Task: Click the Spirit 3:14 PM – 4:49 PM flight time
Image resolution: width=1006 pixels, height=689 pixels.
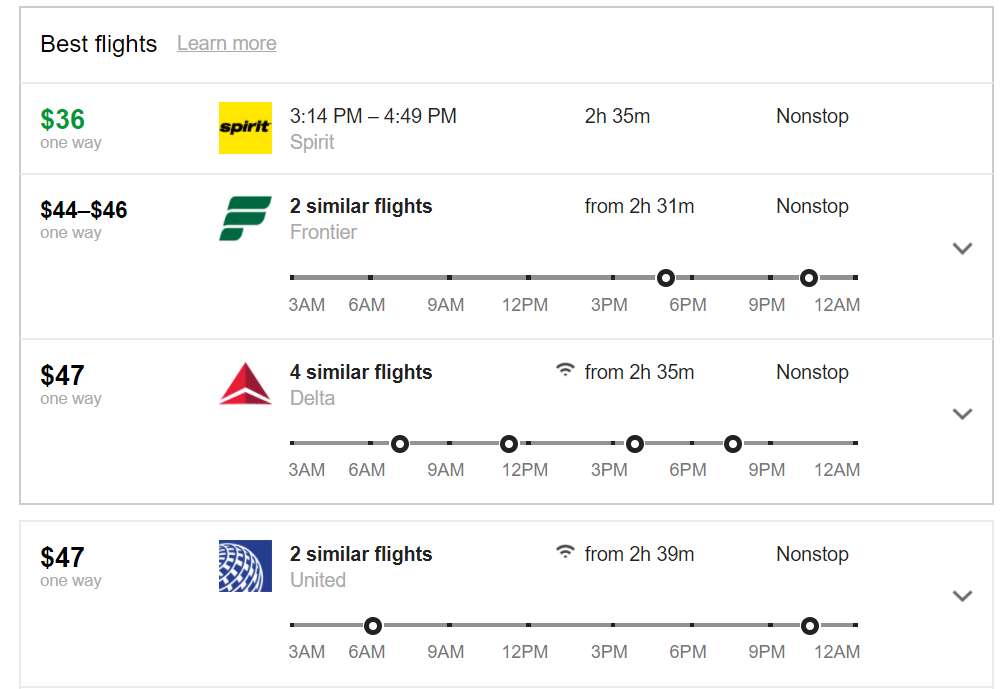Action: [x=373, y=116]
